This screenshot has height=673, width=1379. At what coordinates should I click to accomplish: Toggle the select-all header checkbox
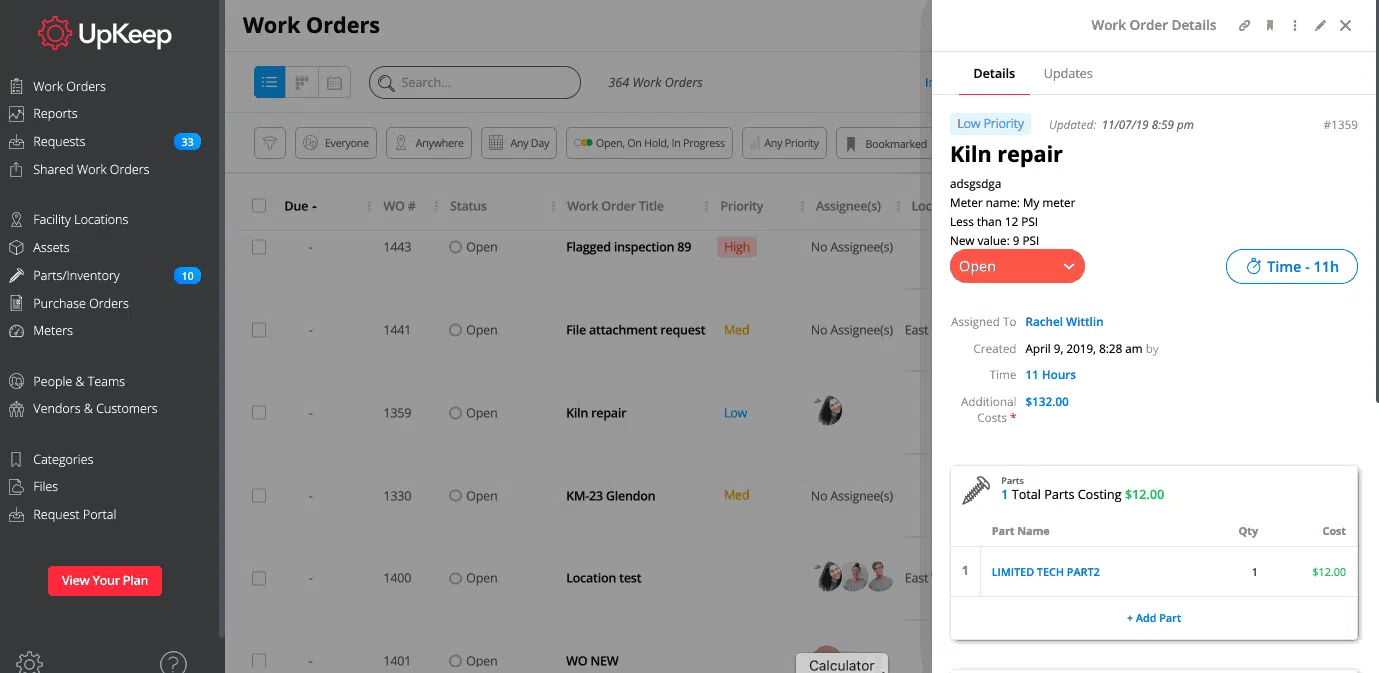pyautogui.click(x=259, y=206)
